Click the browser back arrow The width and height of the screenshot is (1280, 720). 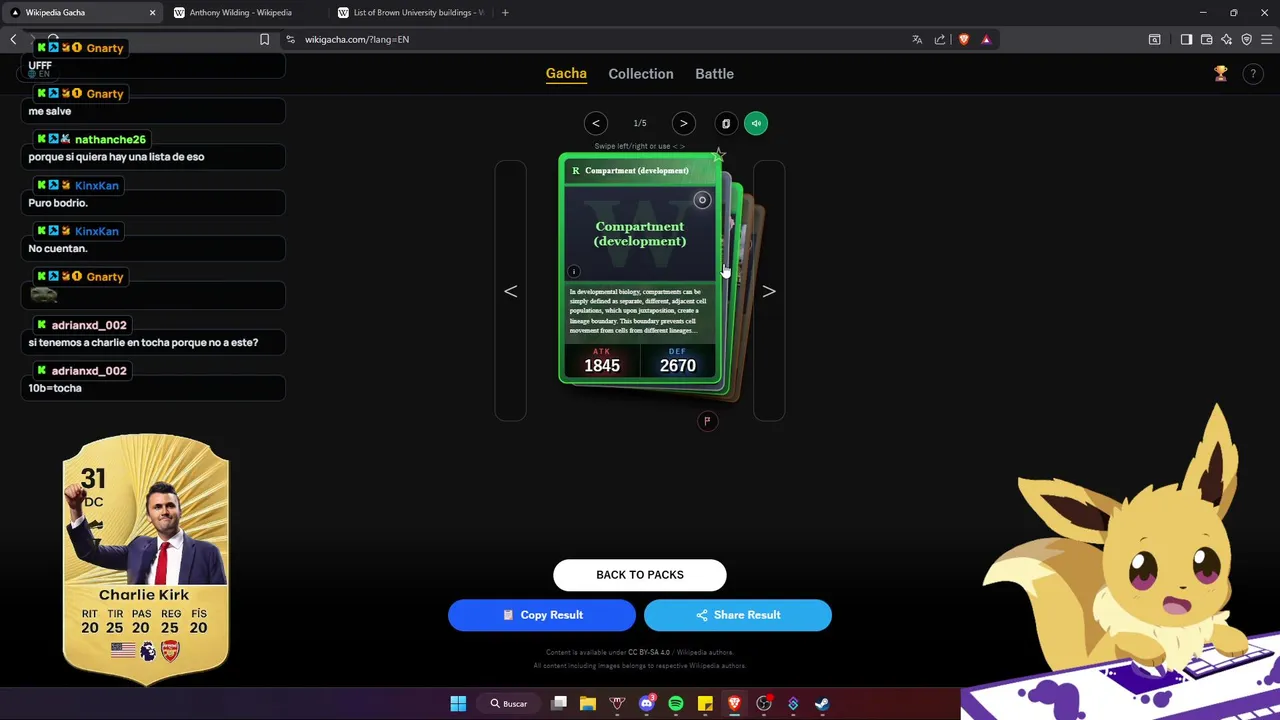pos(14,39)
